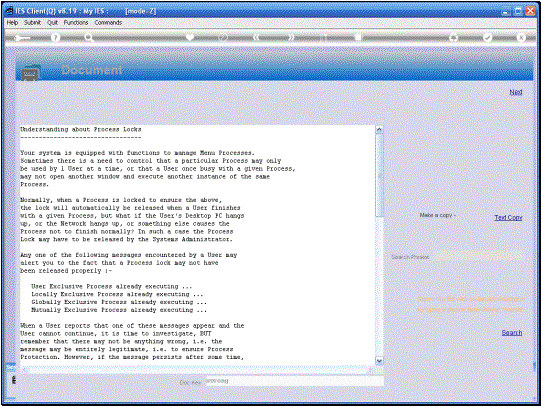Image resolution: width=541 pixels, height=406 pixels.
Task: Open the question mark help icon
Action: (55, 37)
